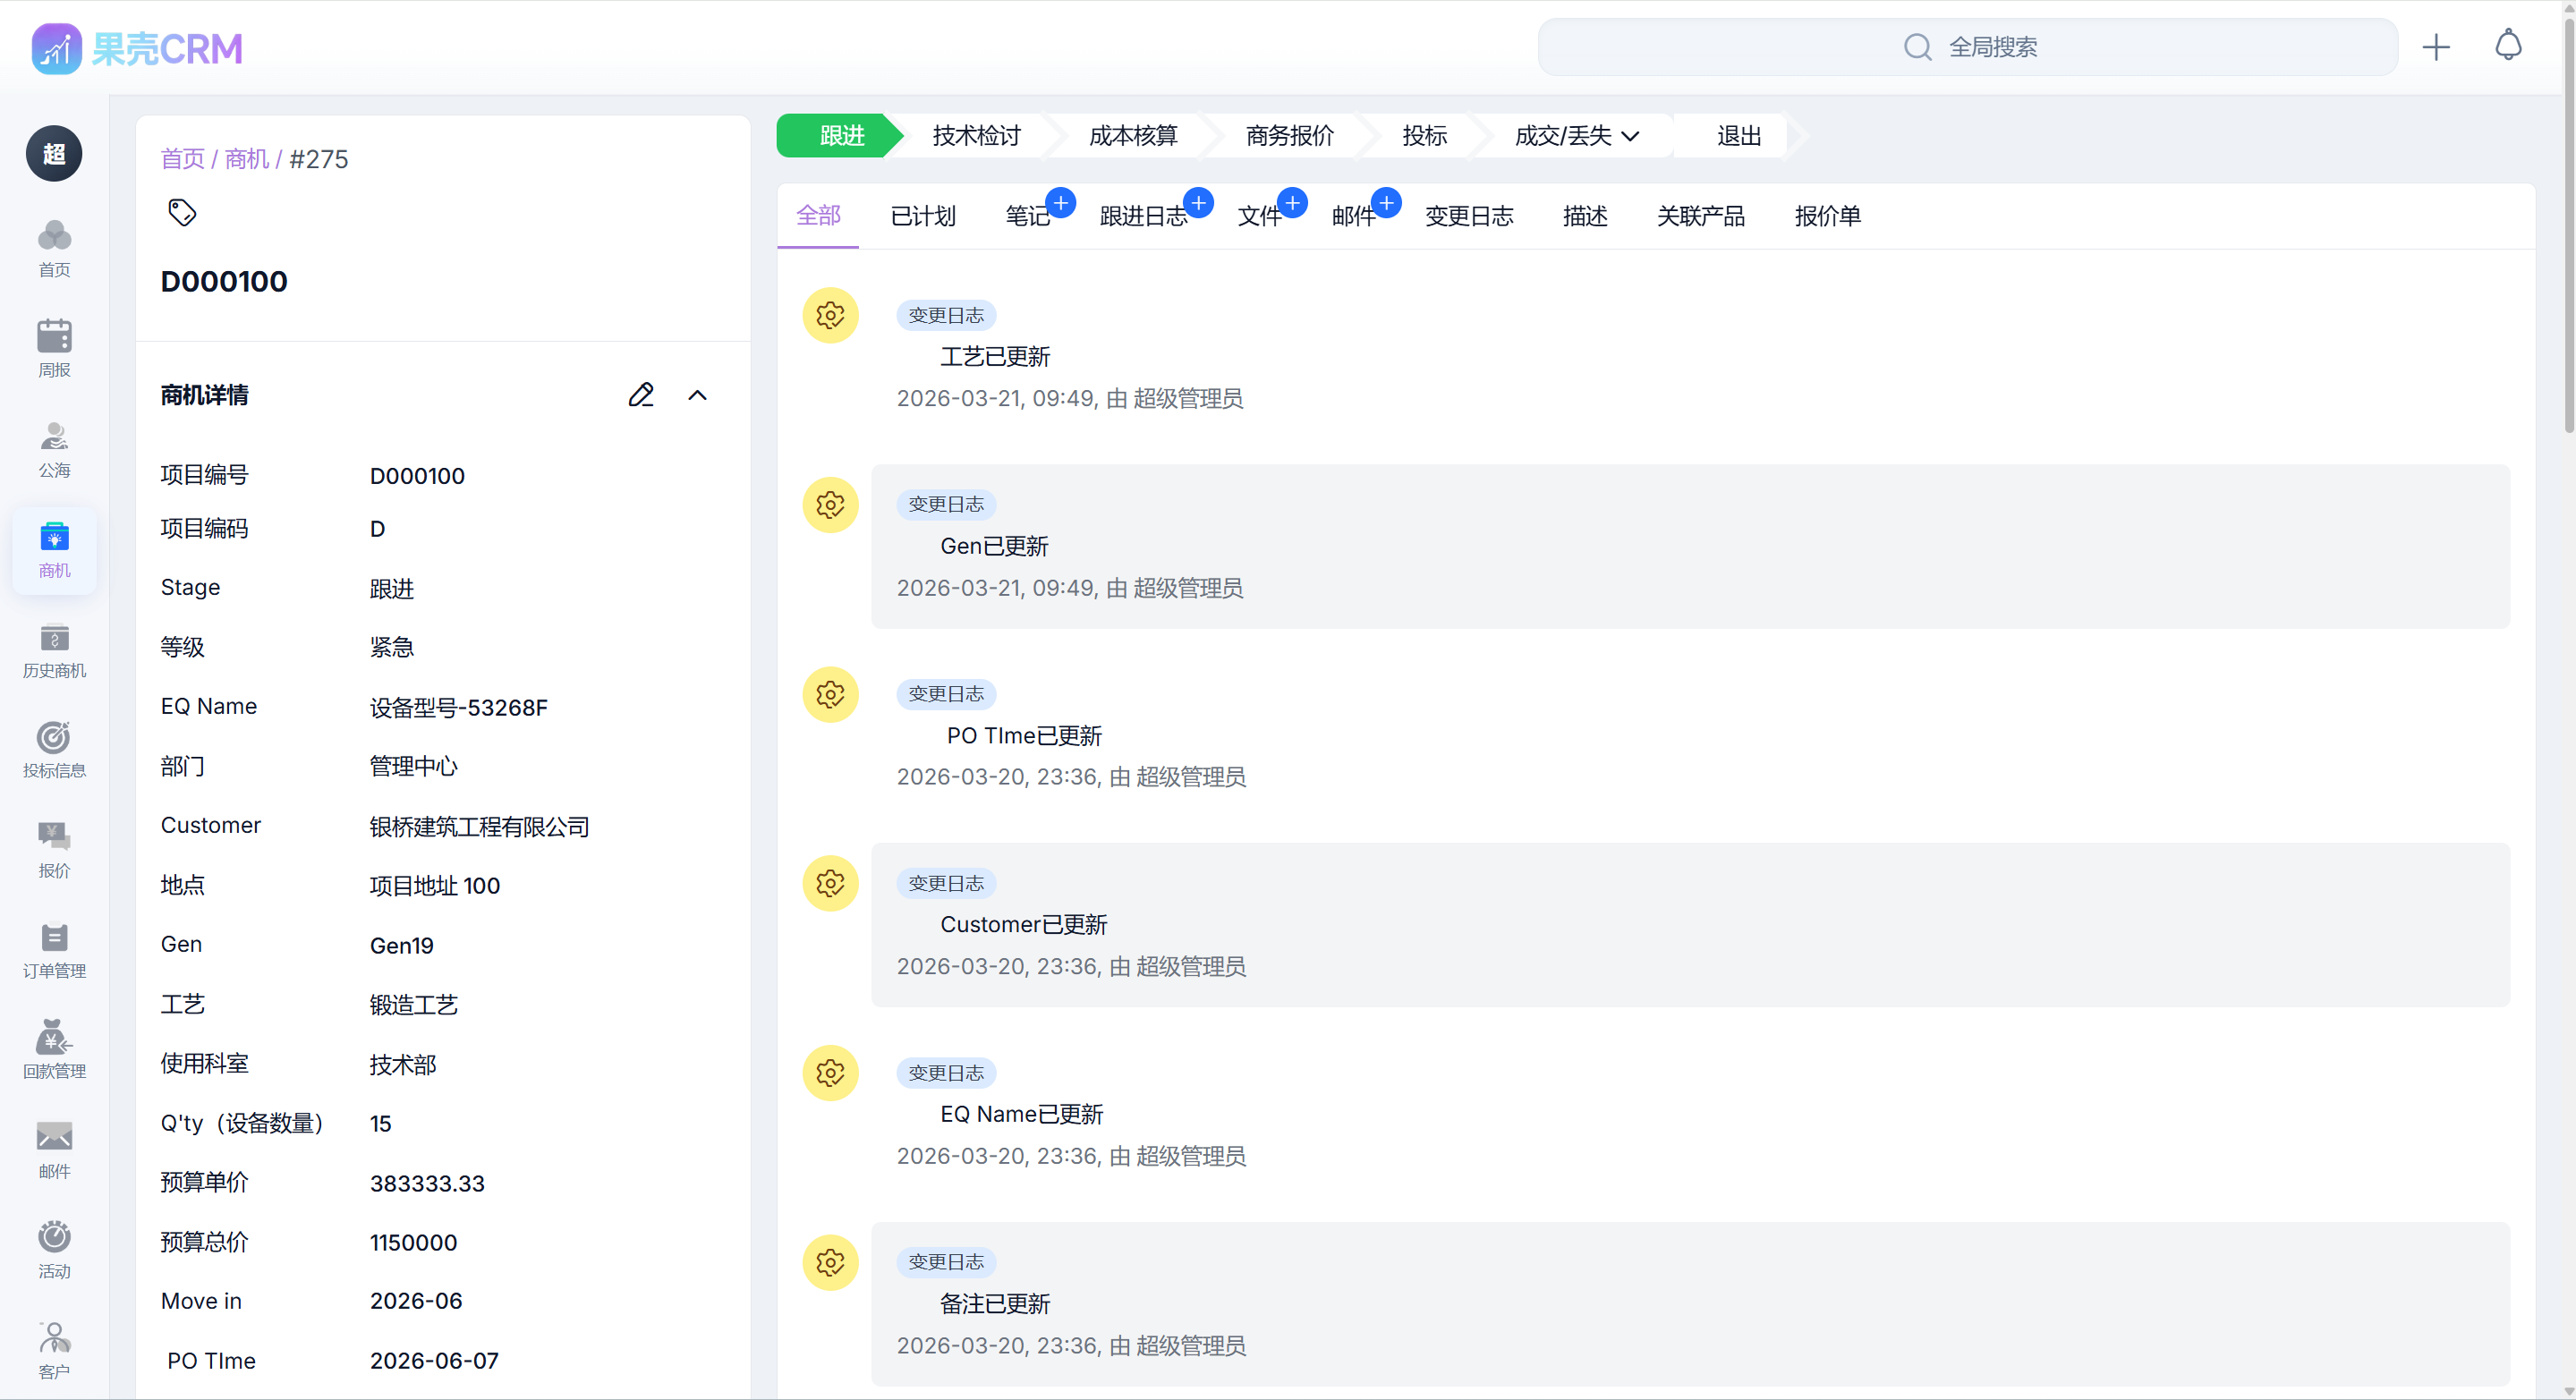Select the 公海 sidebar icon

pos(54,449)
